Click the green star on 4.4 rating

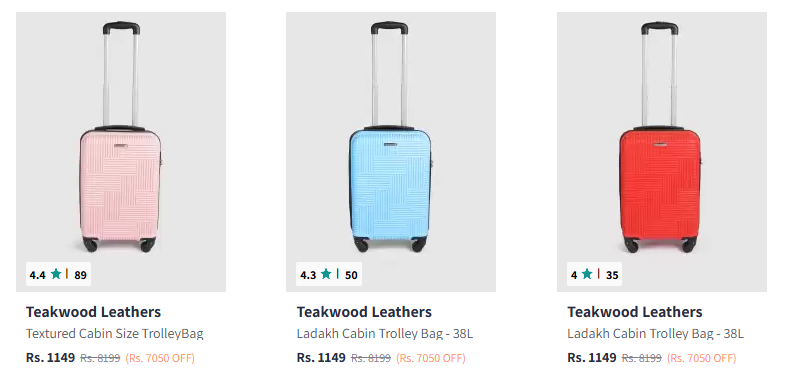coord(56,274)
